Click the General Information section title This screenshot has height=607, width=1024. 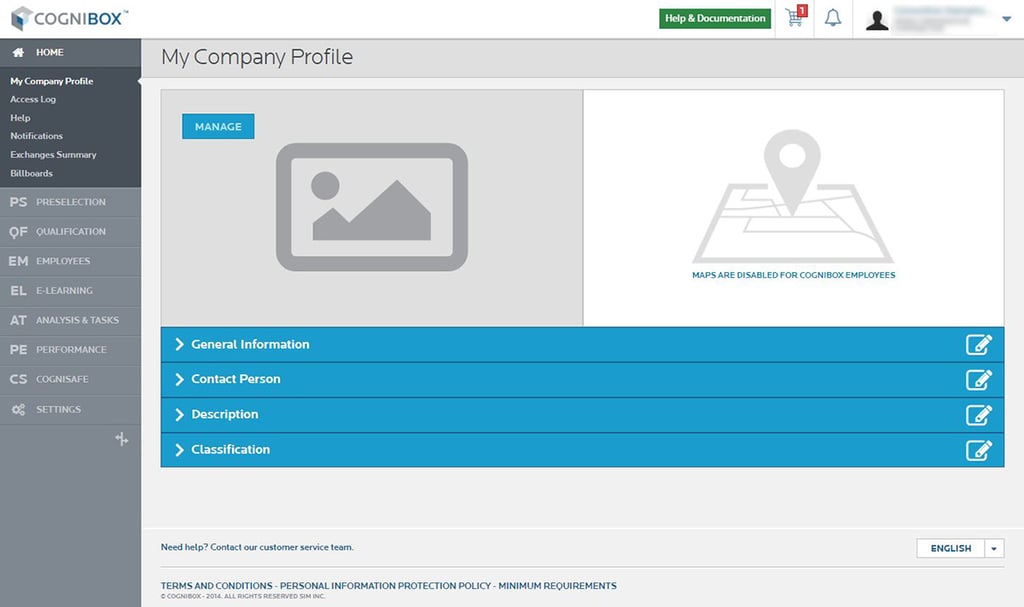click(250, 344)
